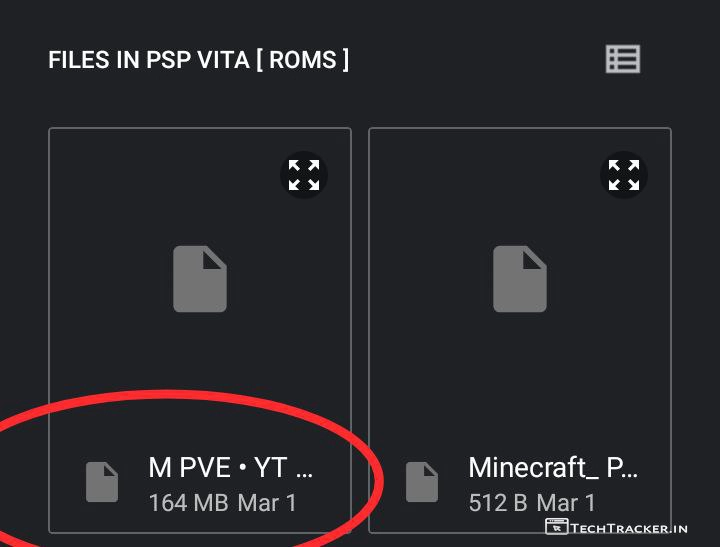This screenshot has width=720, height=547.
Task: Click Mar 1 date on M PVE file
Action: coord(267,502)
